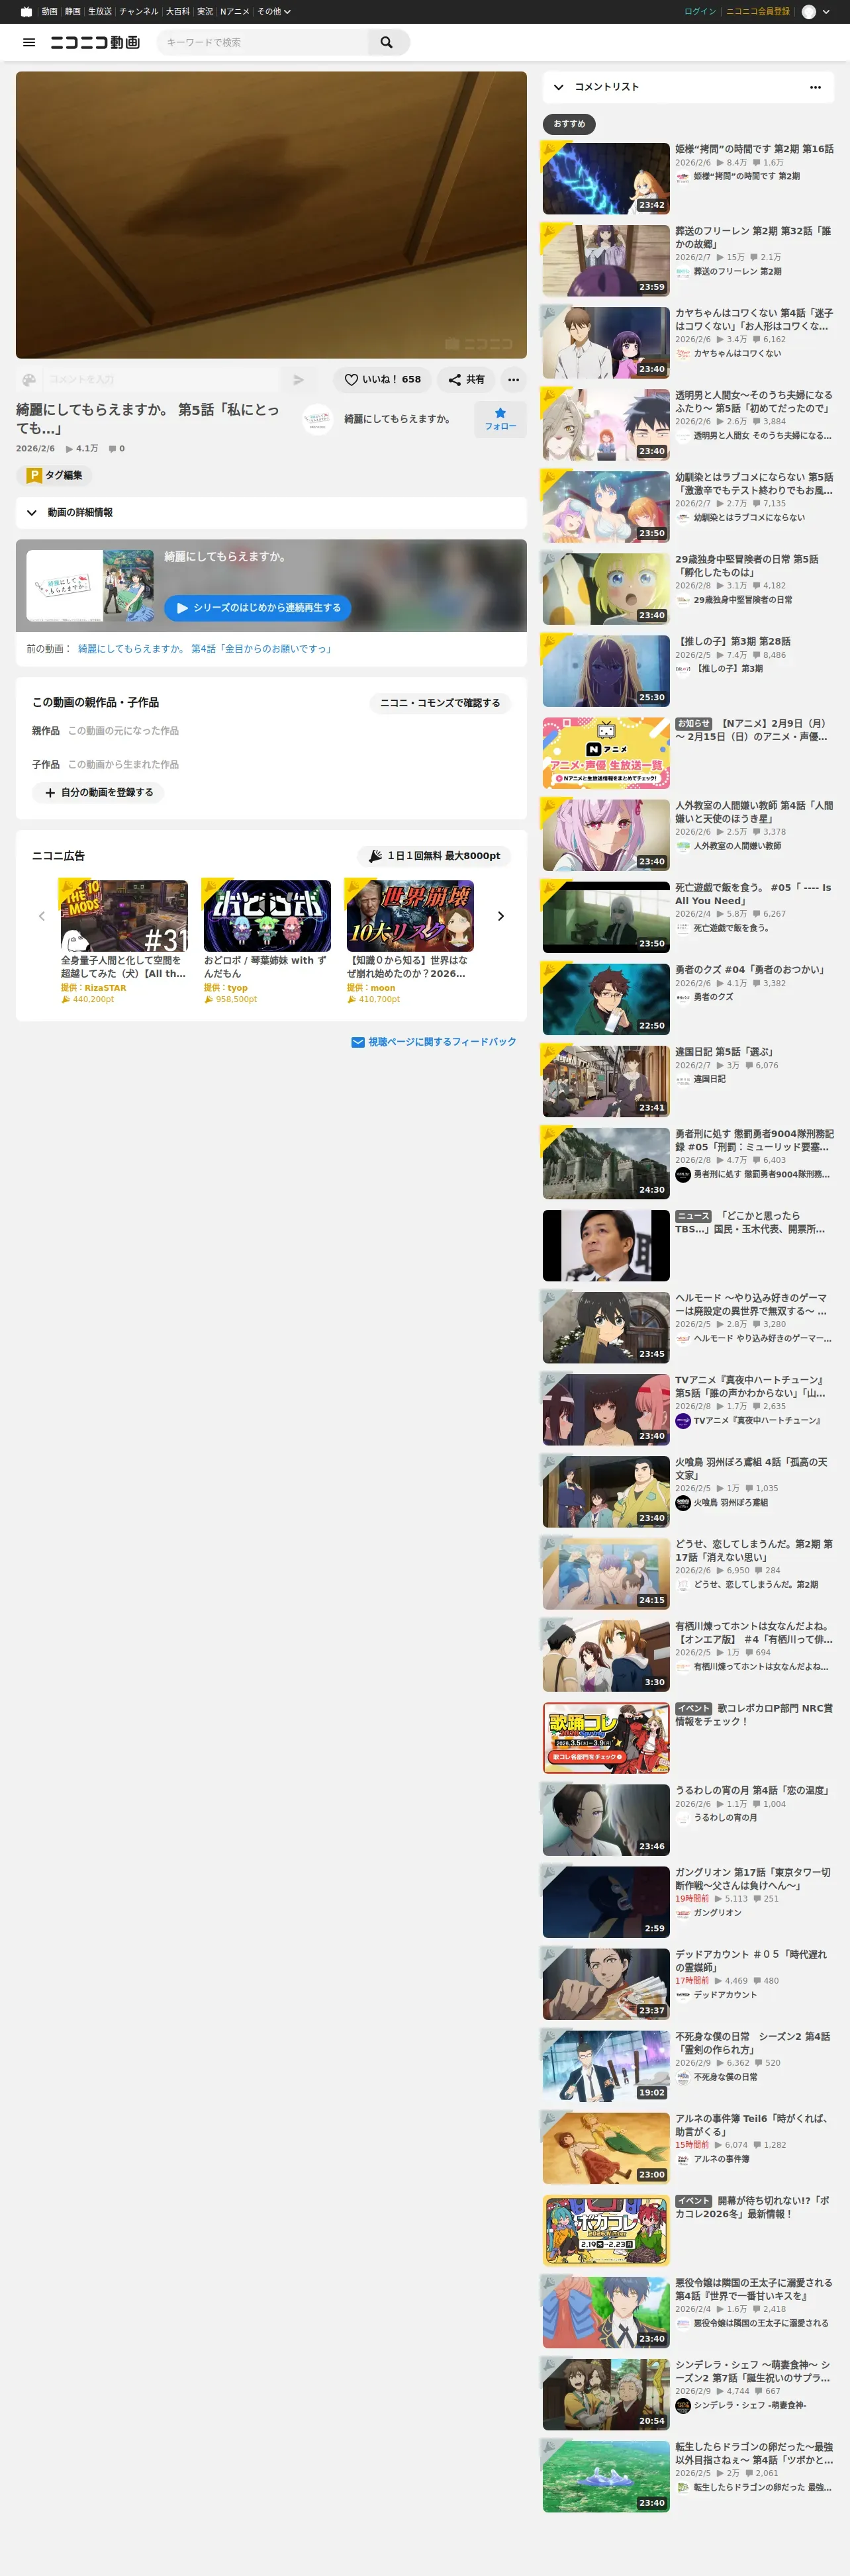
Task: Click the Niconico Douga logo
Action: click(95, 42)
